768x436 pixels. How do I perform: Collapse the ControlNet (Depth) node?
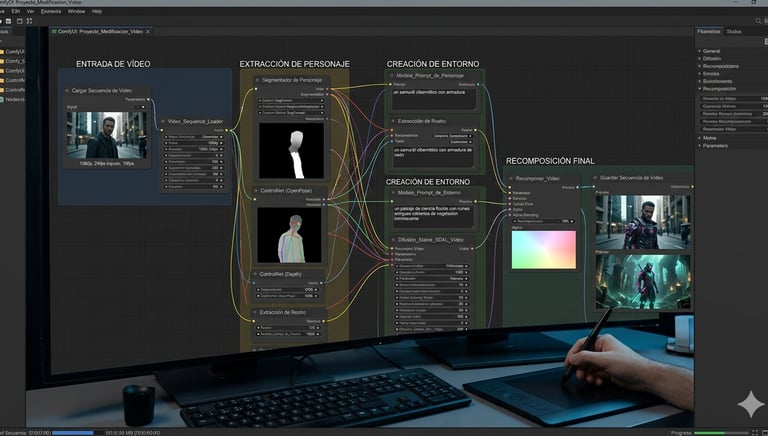pos(255,274)
